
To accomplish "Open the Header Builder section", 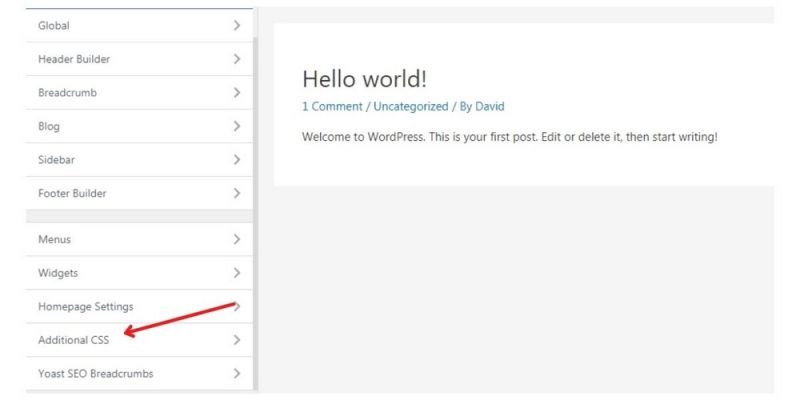I will pyautogui.click(x=139, y=59).
